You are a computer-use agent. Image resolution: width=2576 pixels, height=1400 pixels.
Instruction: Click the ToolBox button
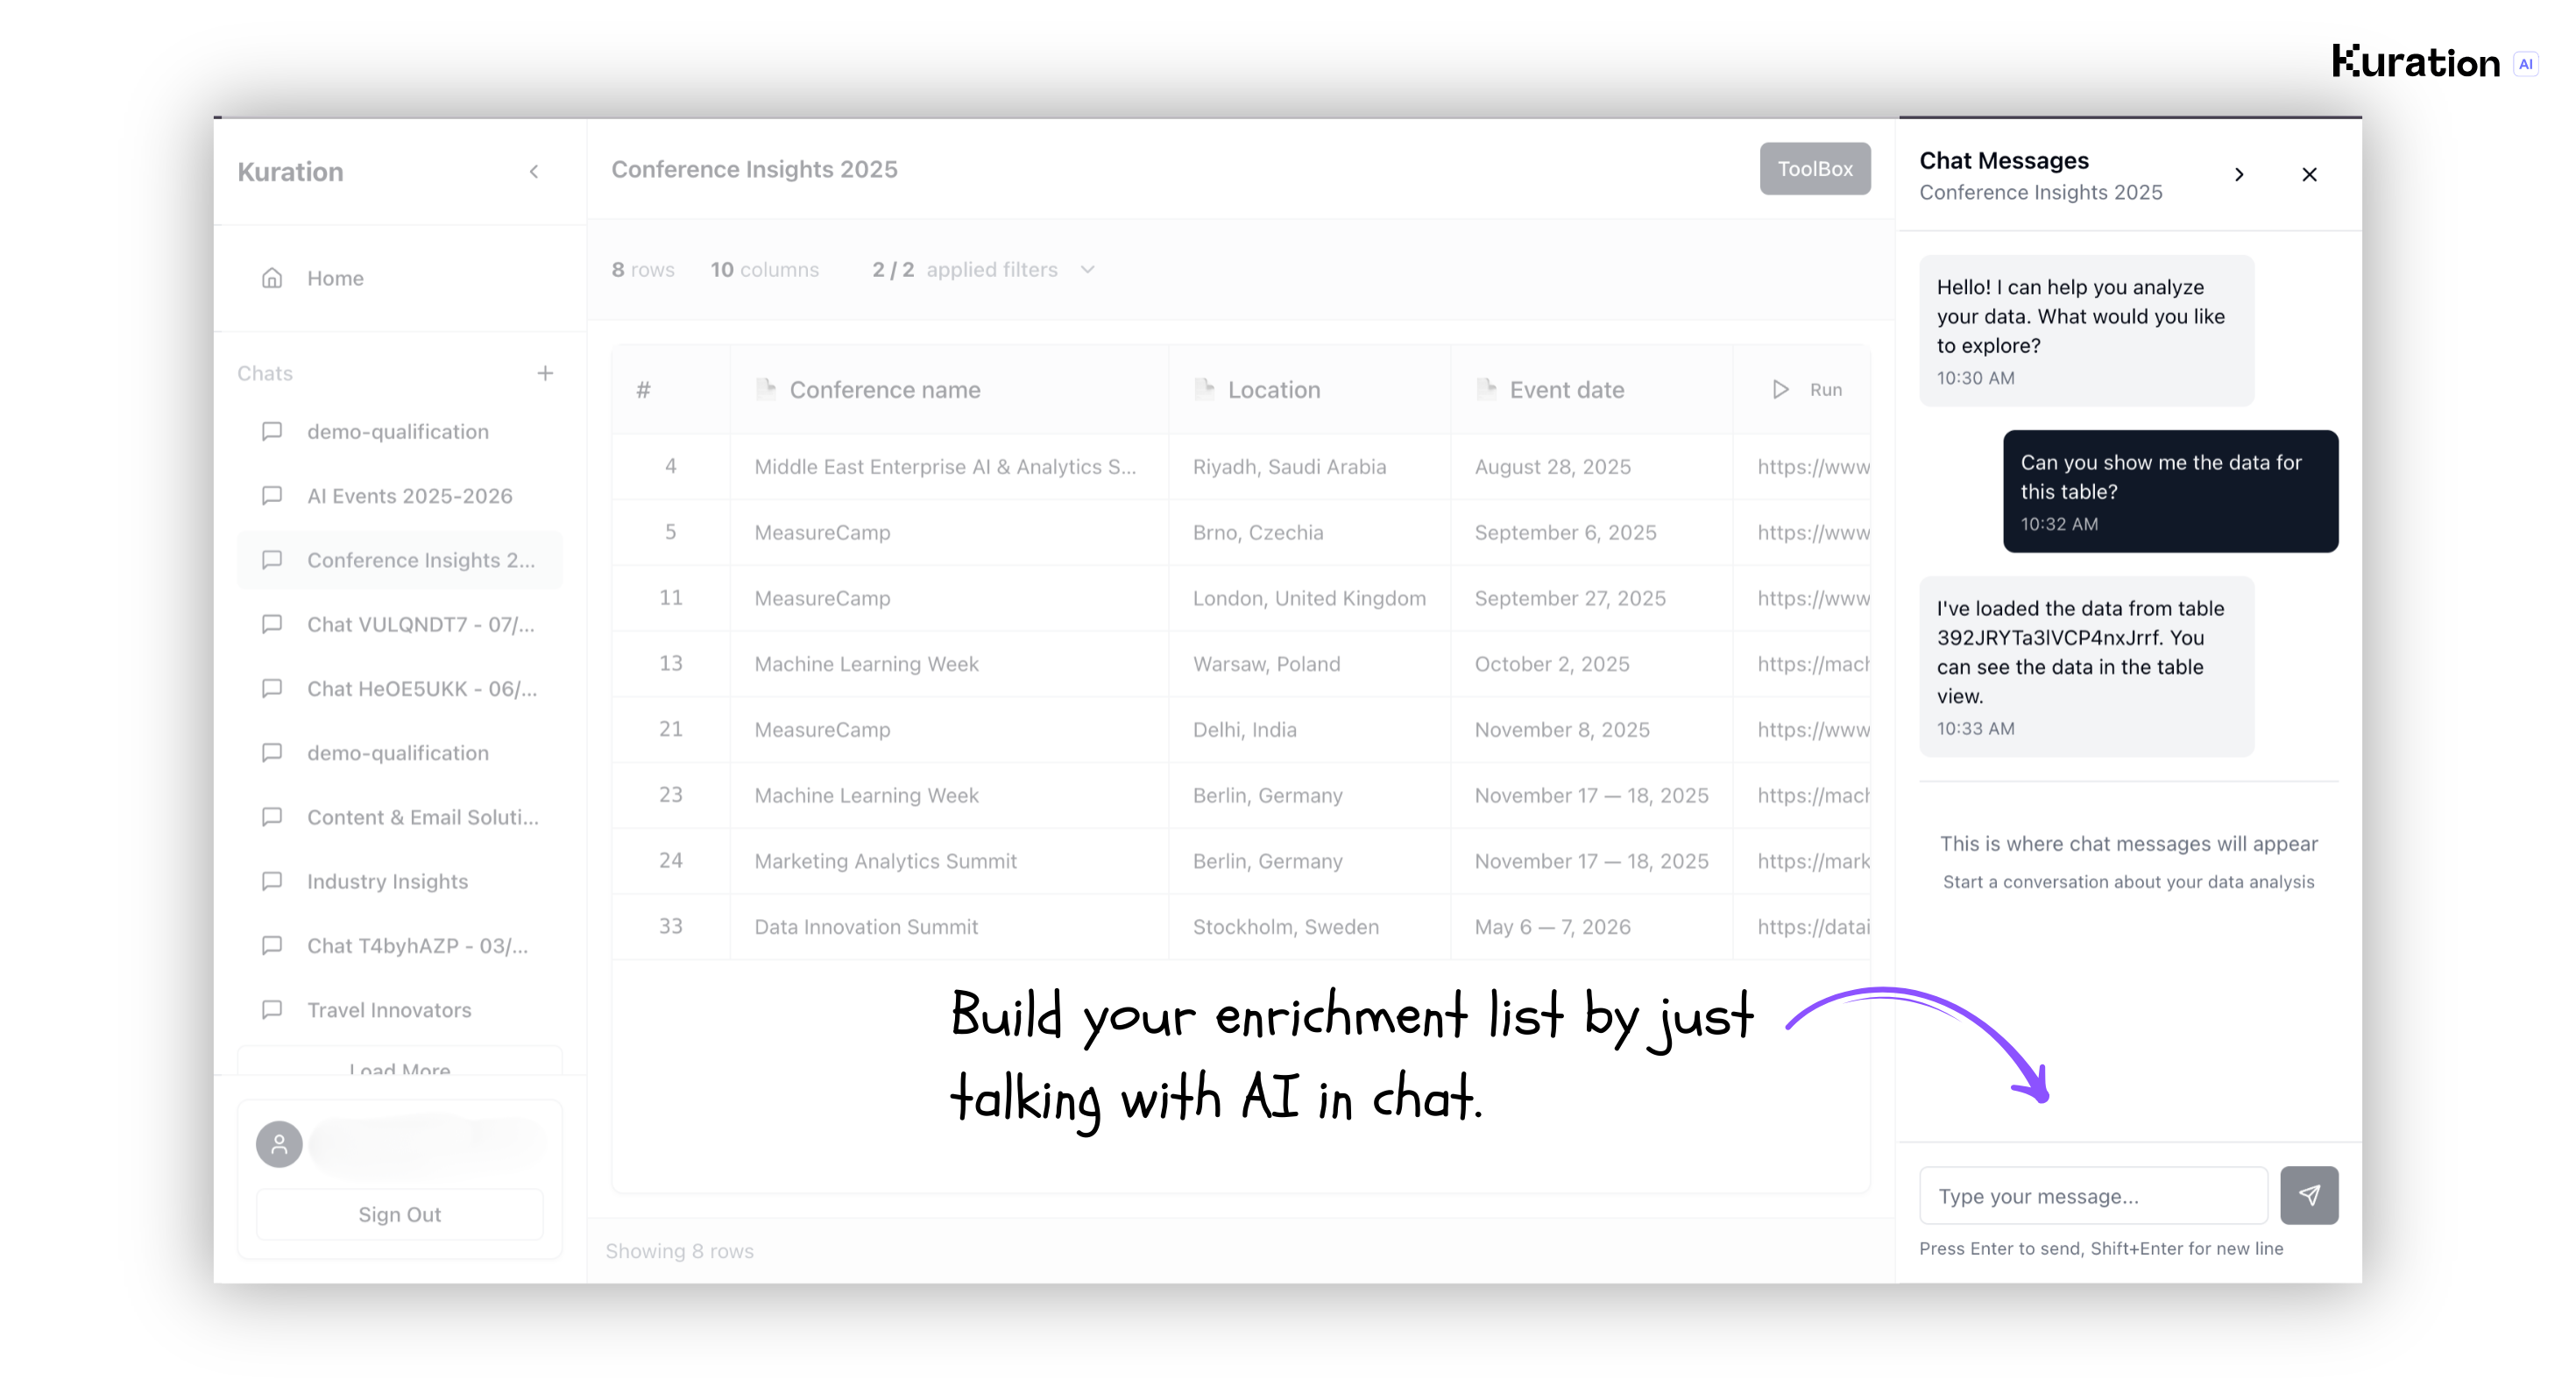(1814, 169)
